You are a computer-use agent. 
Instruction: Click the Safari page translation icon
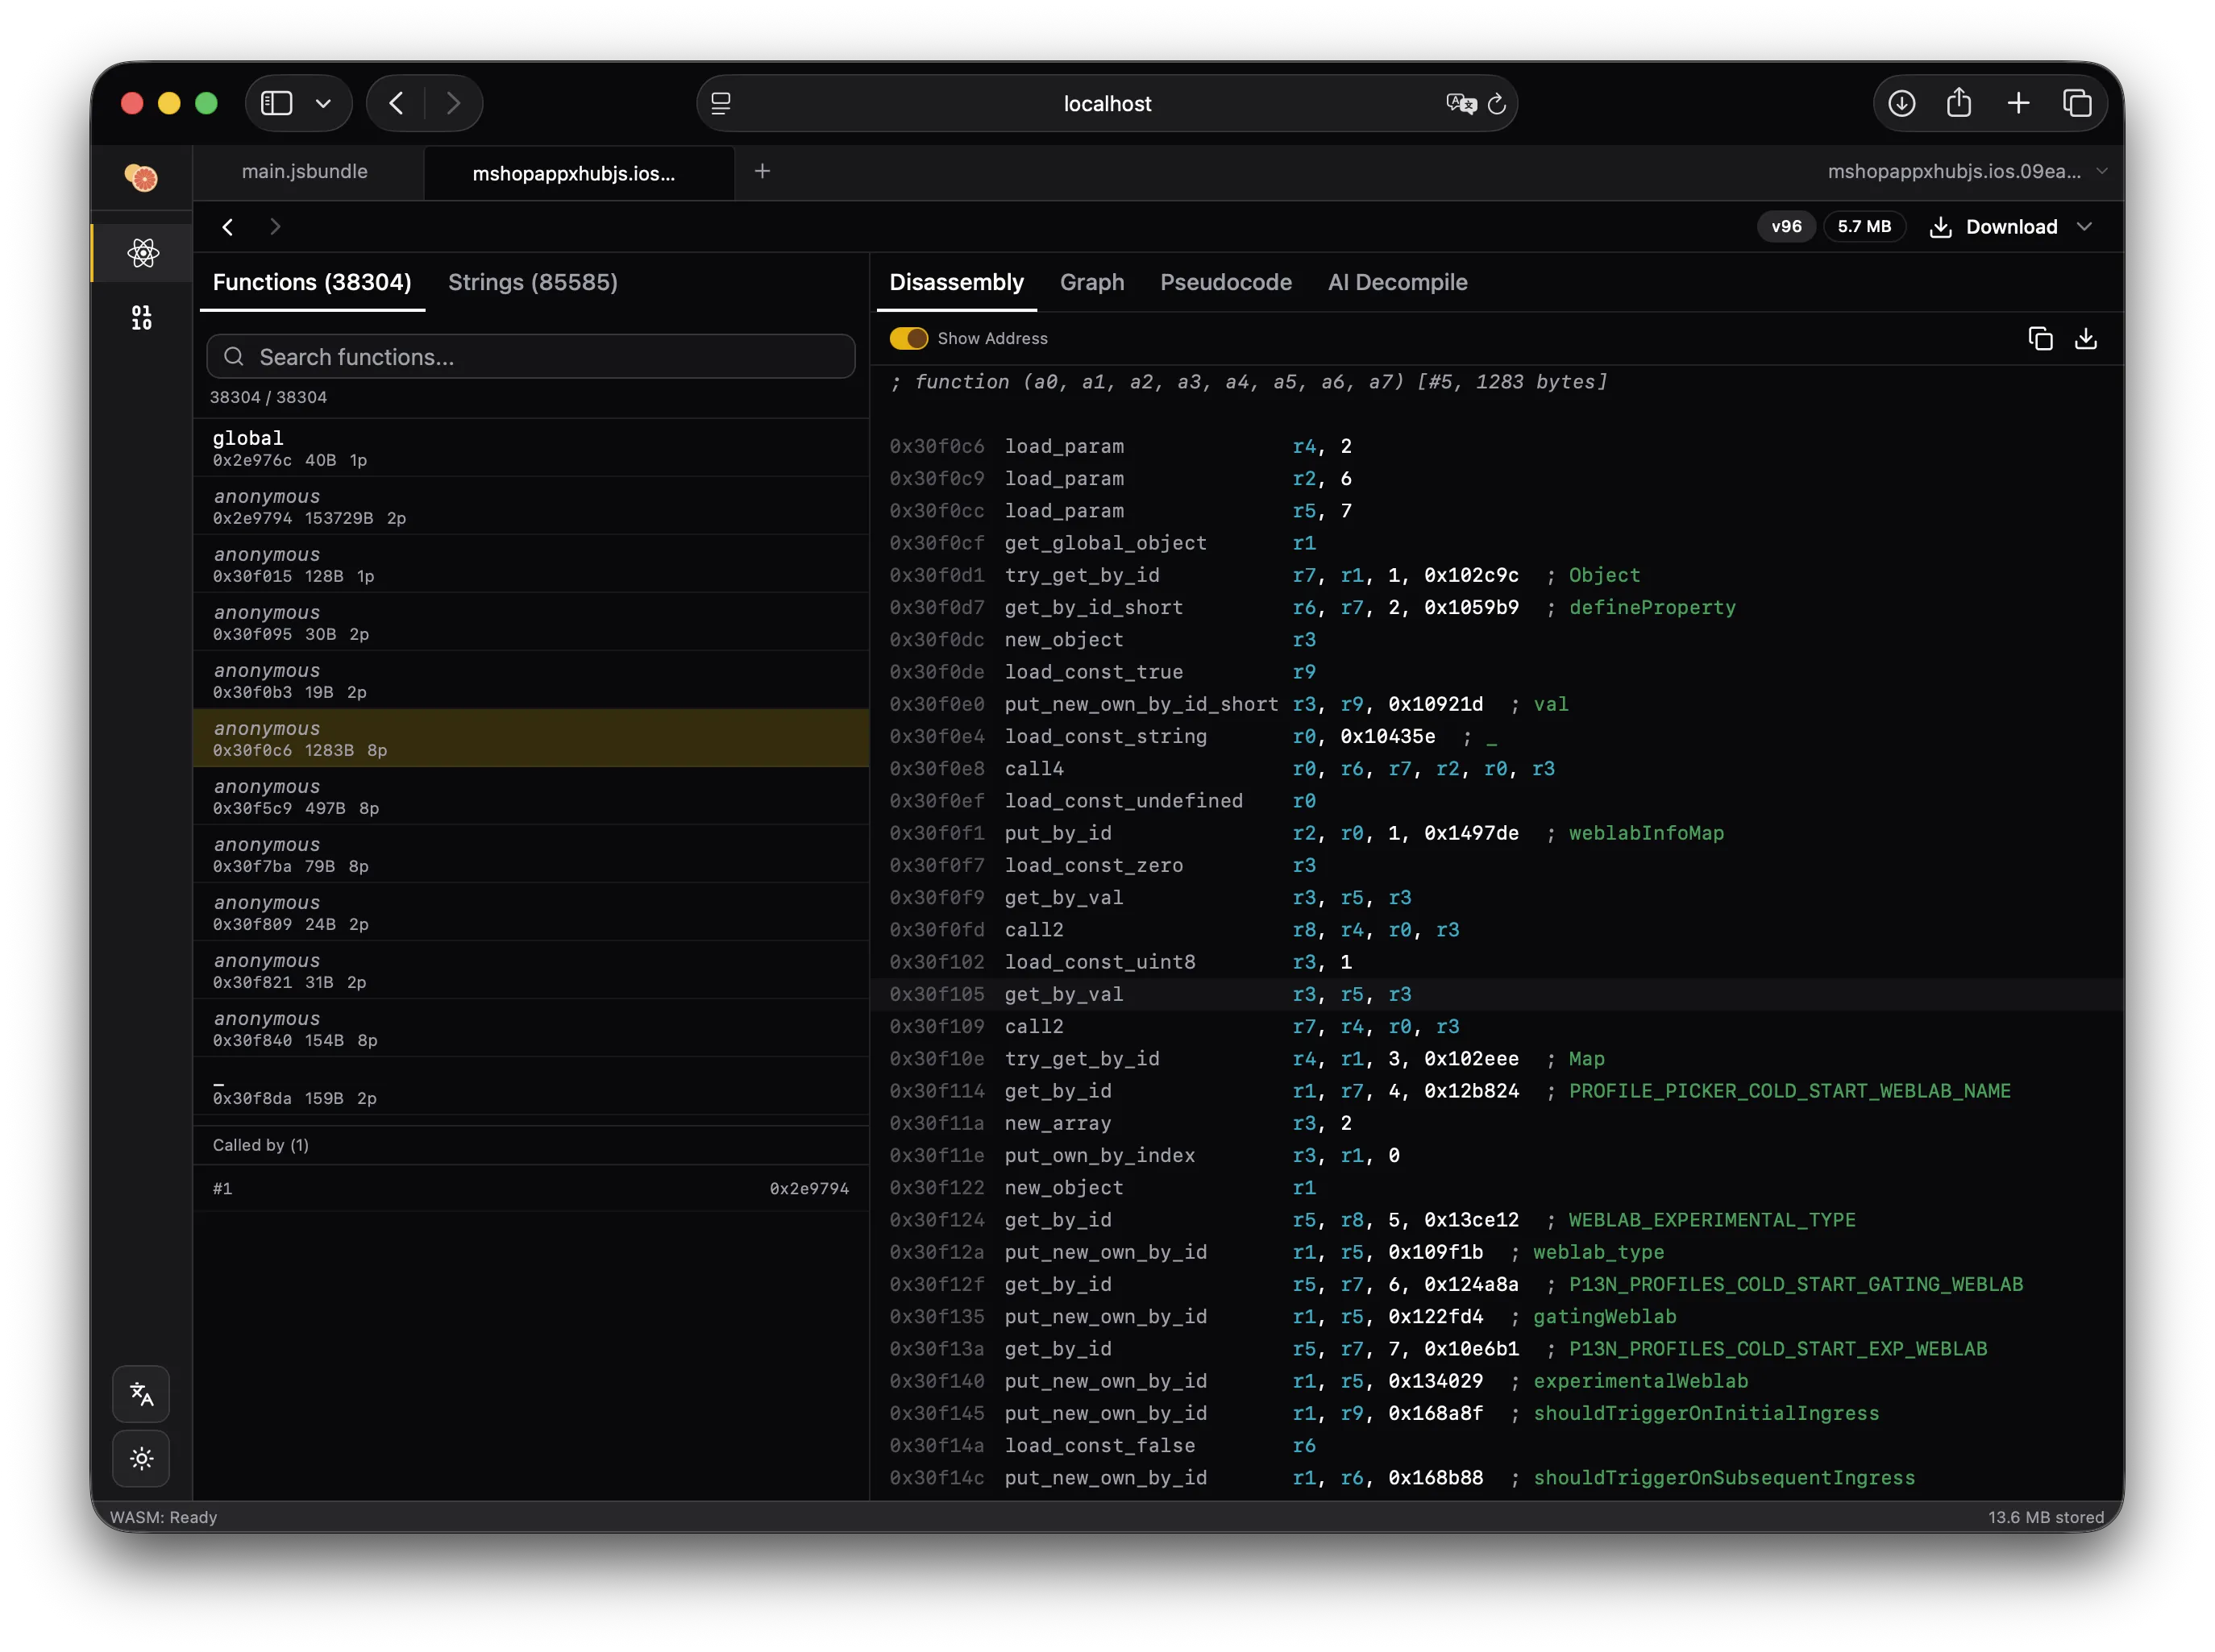coord(1461,103)
